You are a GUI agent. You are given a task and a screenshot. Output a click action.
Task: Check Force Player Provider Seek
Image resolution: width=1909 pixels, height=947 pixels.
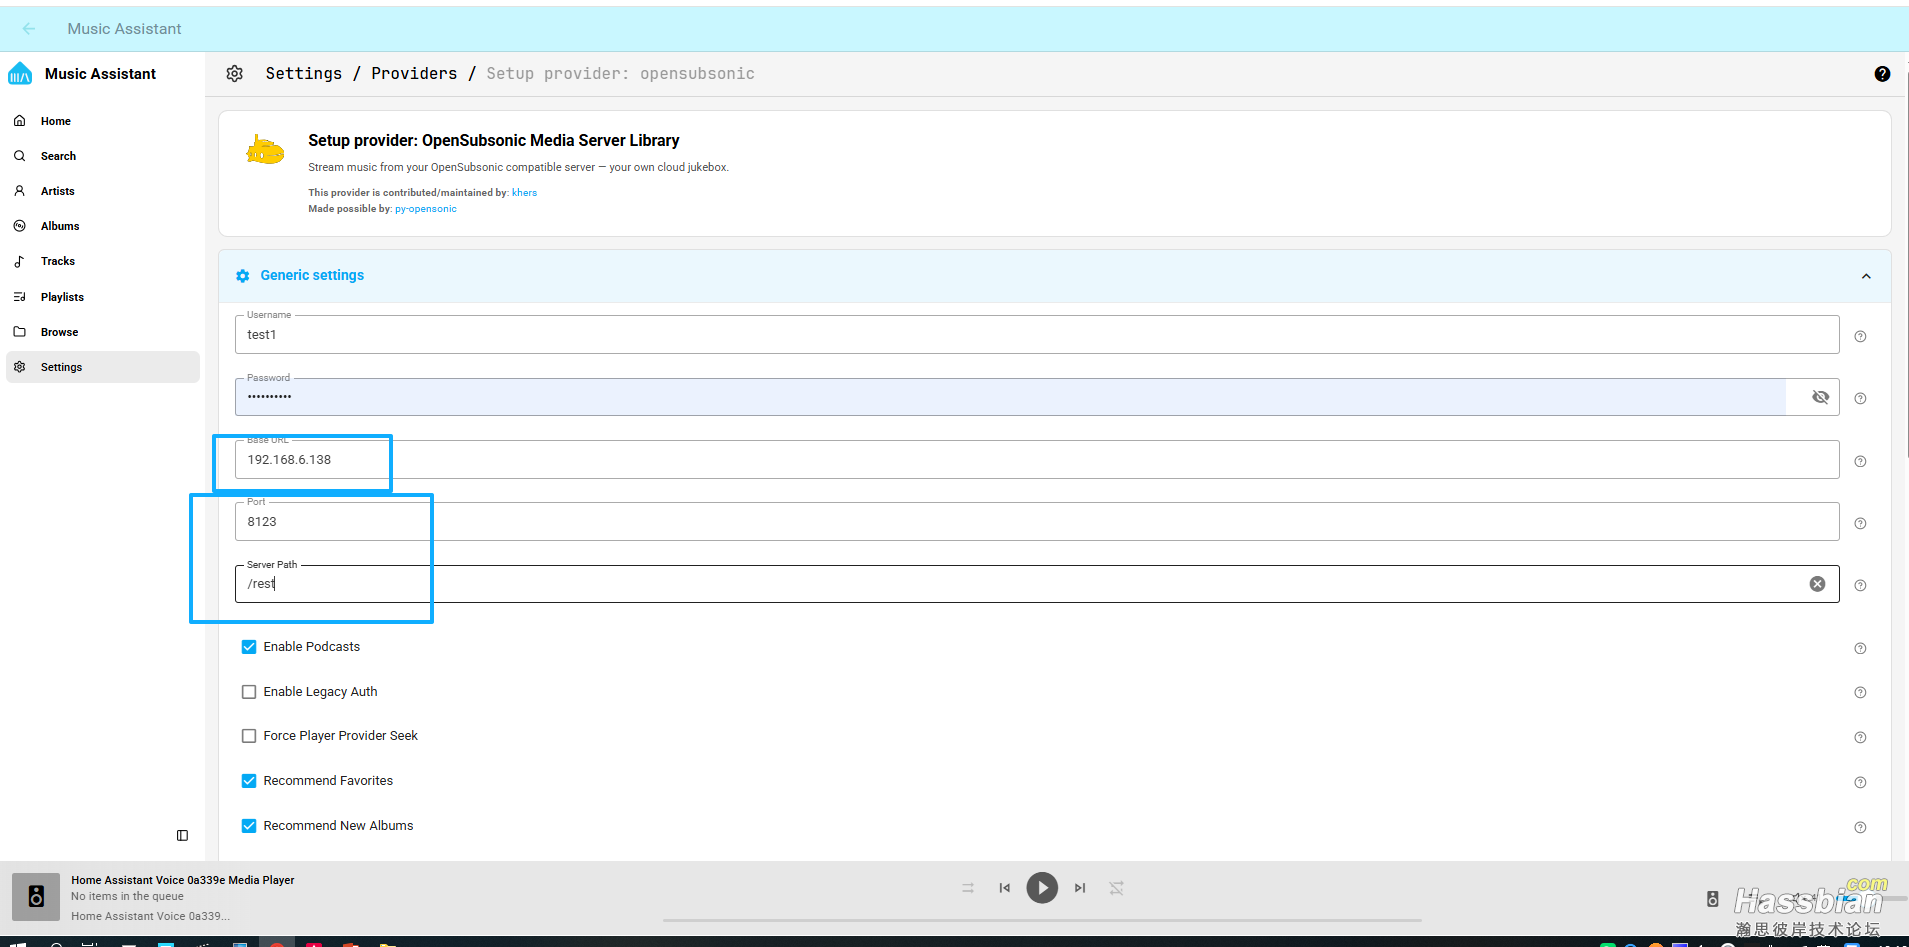coord(249,736)
